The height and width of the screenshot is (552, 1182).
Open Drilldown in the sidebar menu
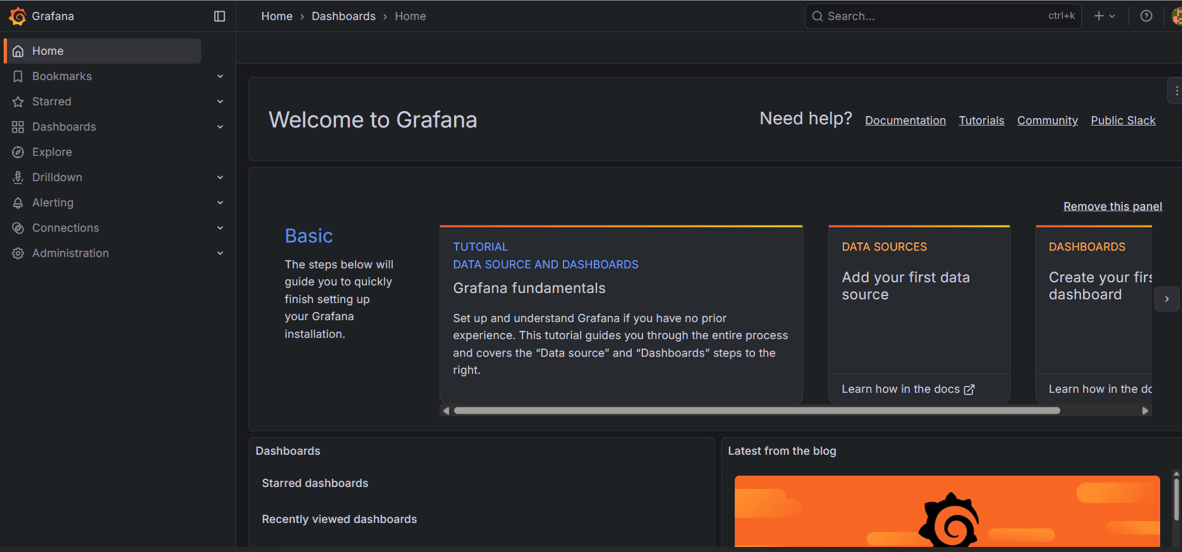(x=57, y=178)
